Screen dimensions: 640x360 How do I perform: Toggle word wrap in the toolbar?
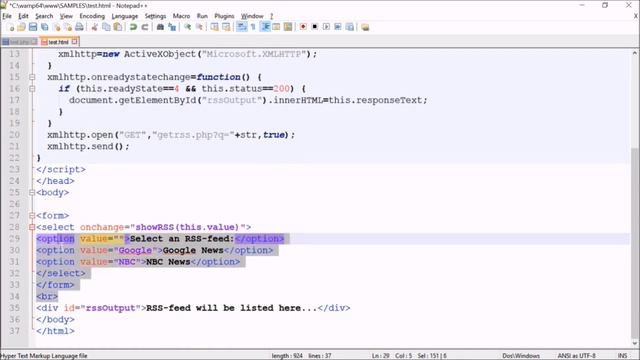(x=242, y=27)
